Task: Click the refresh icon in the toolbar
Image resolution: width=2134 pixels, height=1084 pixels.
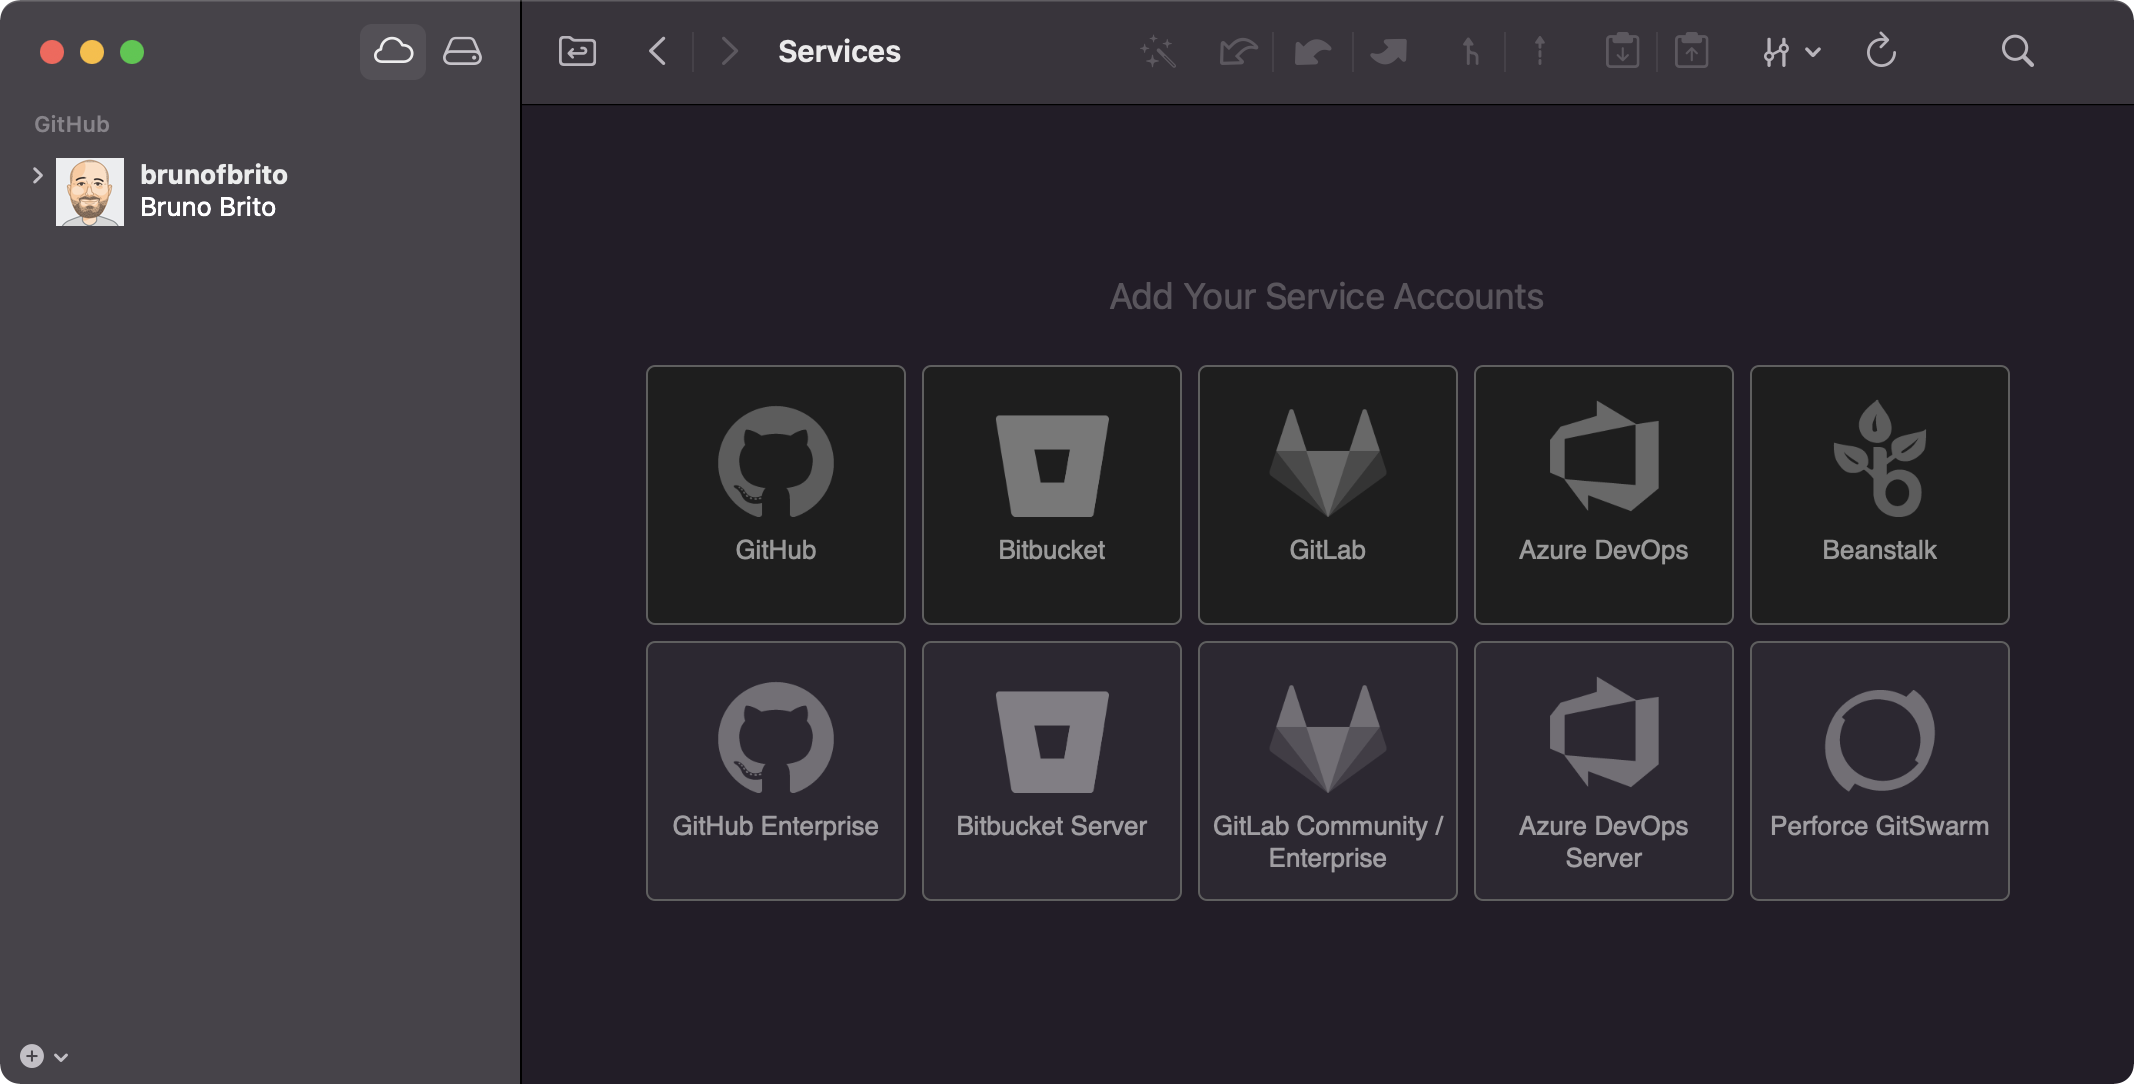Action: [x=1881, y=50]
